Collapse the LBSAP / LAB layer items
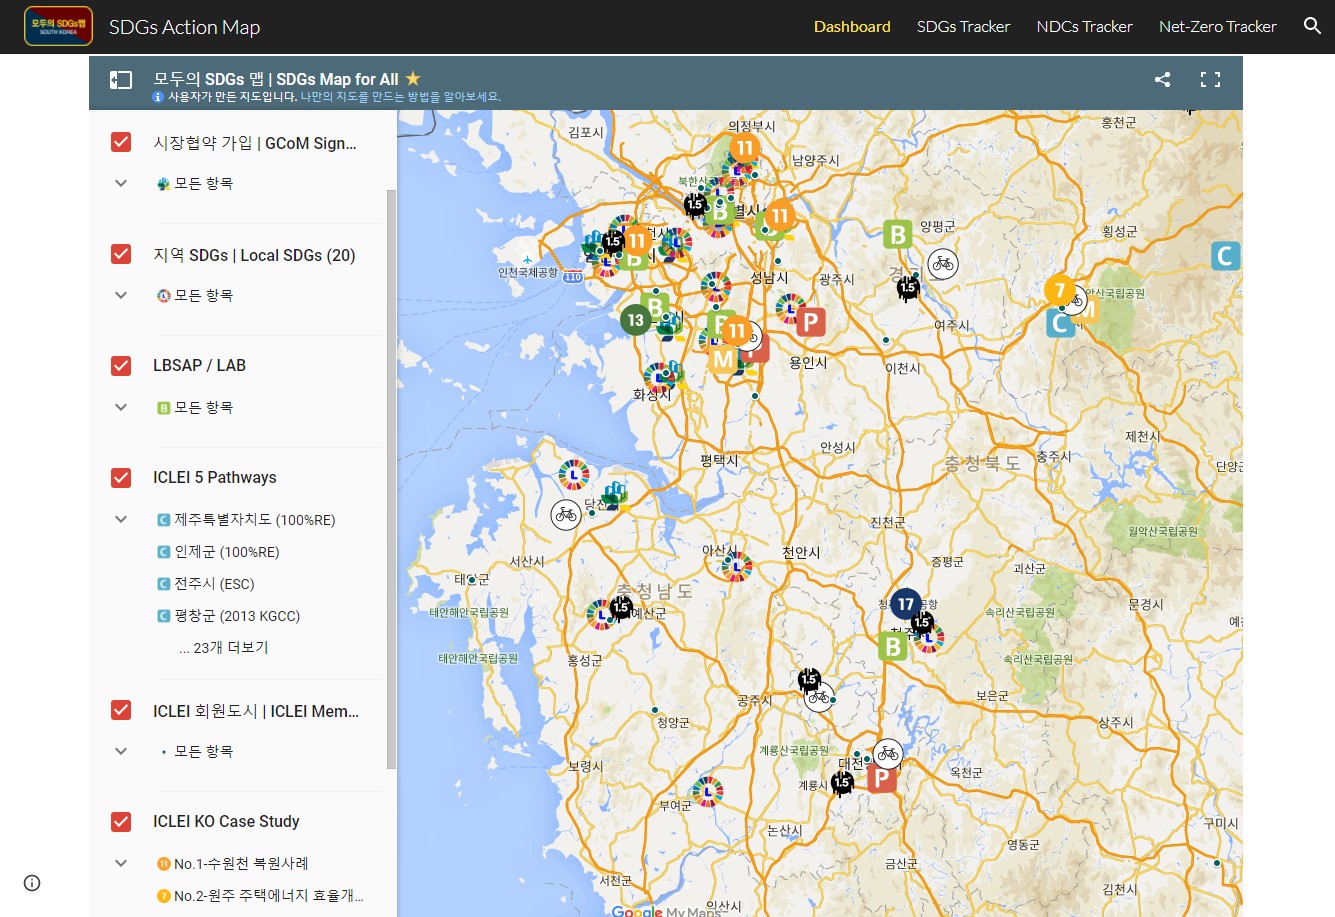 click(121, 407)
